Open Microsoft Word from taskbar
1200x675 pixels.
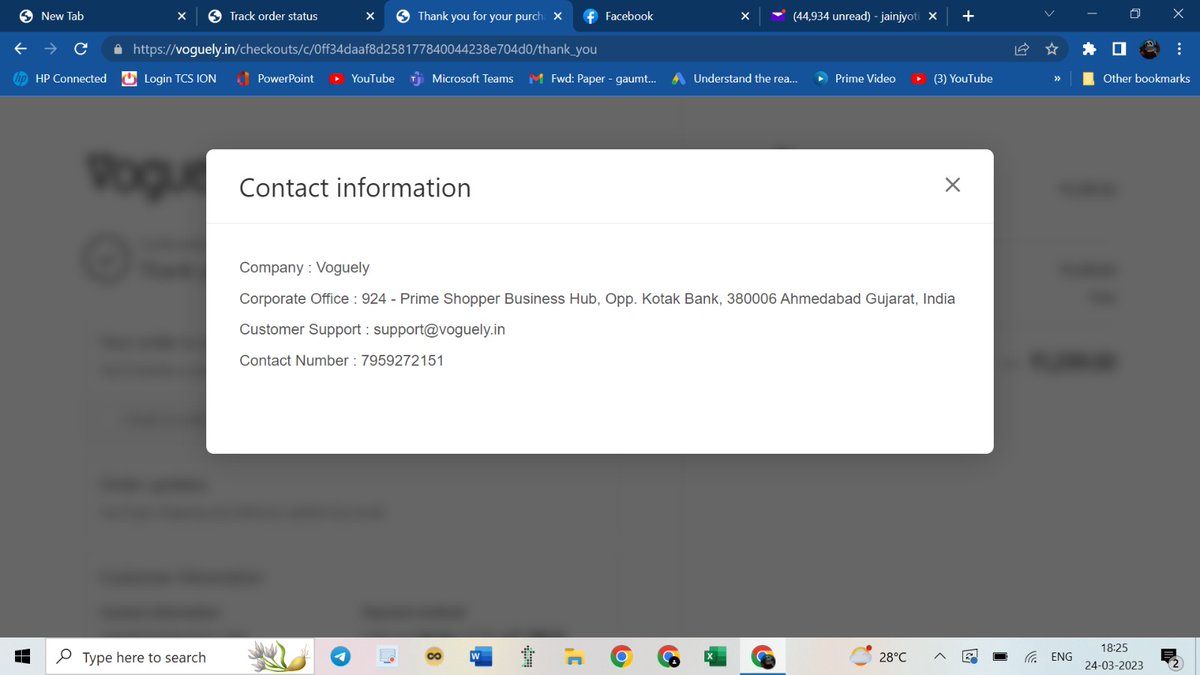[481, 656]
